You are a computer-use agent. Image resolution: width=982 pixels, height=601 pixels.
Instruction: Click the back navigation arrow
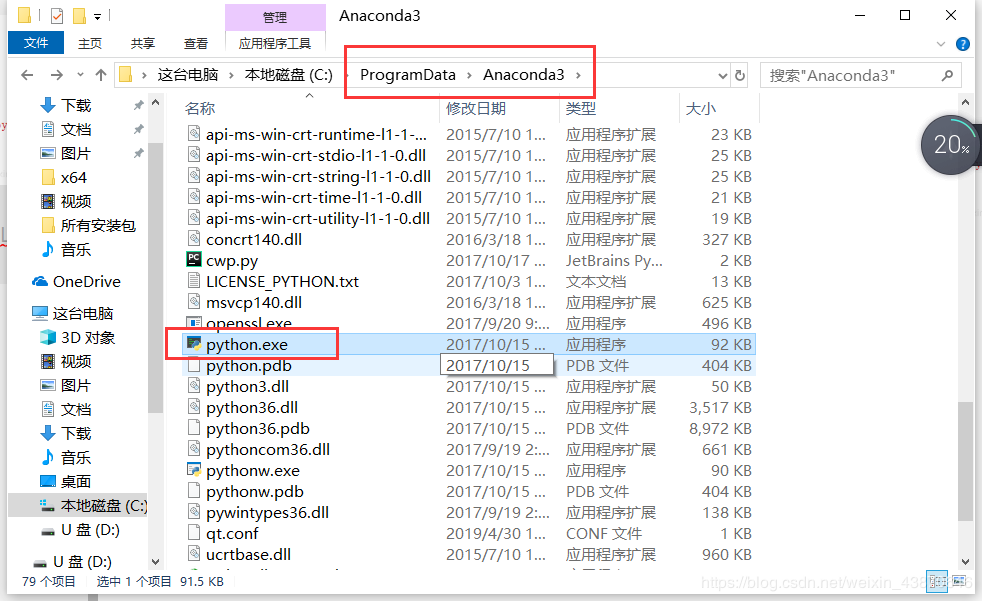27,74
